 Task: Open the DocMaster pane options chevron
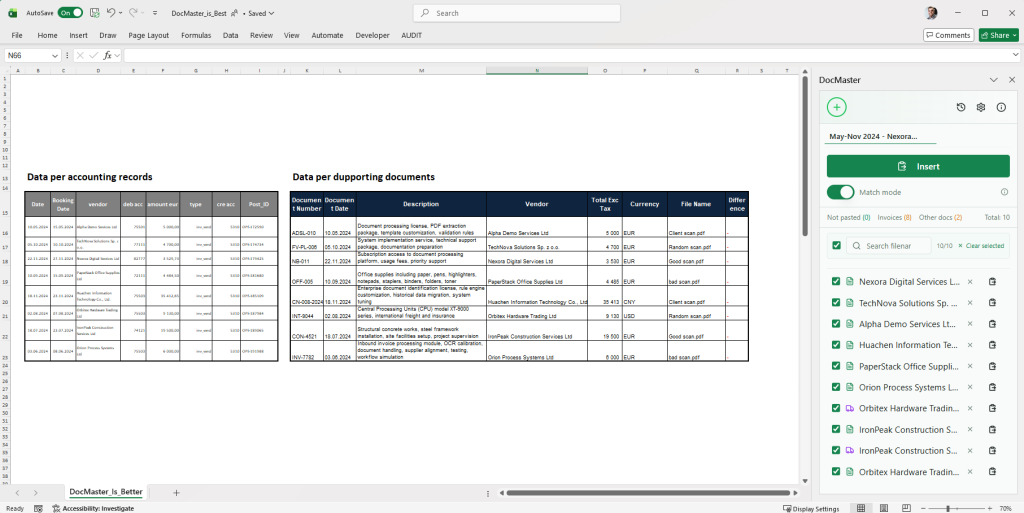pos(993,80)
